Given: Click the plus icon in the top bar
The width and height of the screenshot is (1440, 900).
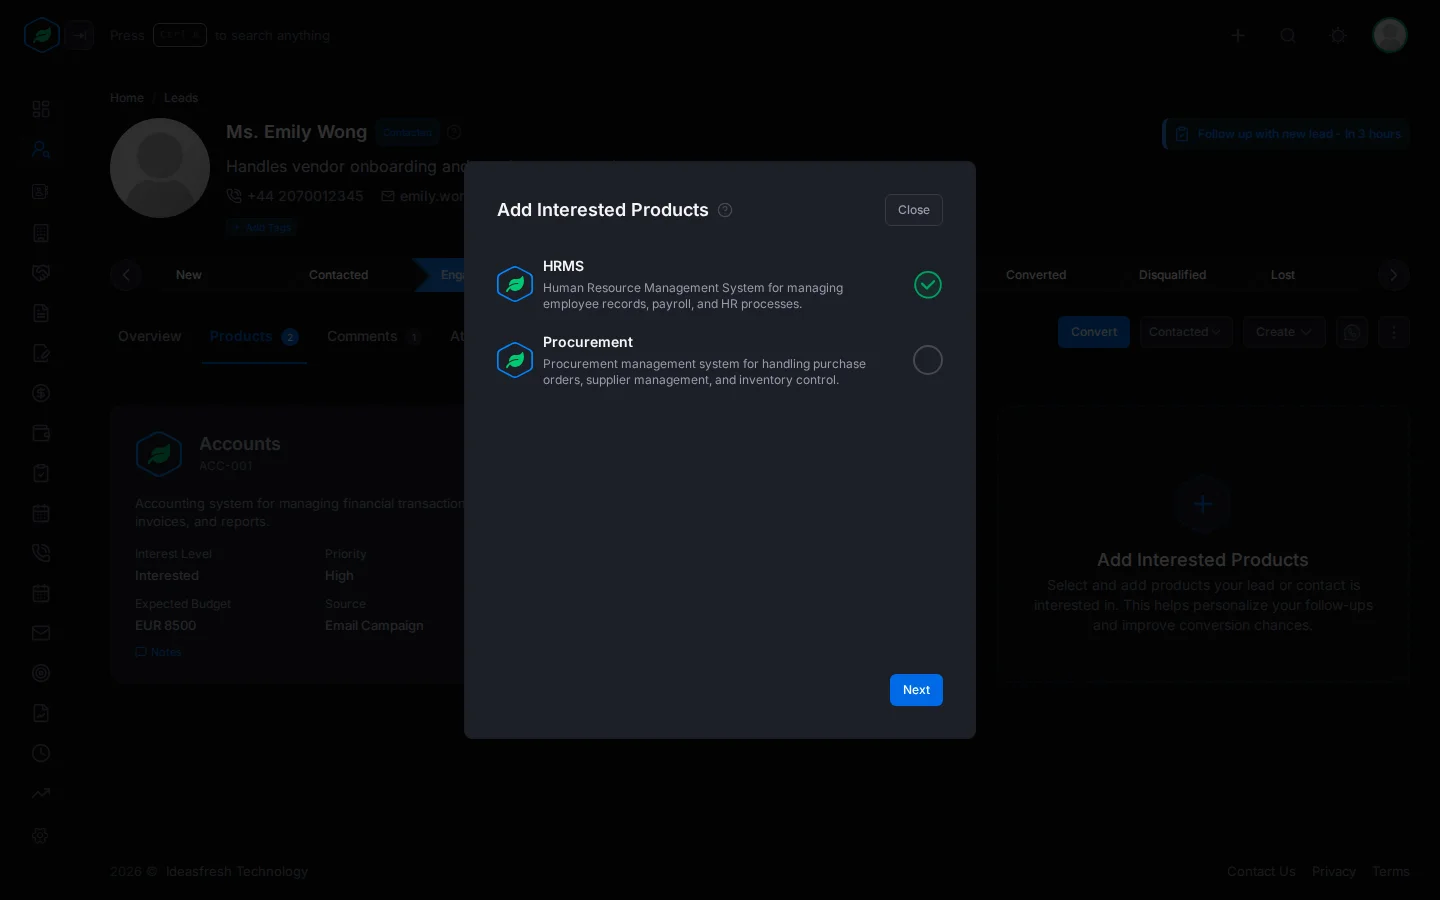Looking at the screenshot, I should 1238,35.
